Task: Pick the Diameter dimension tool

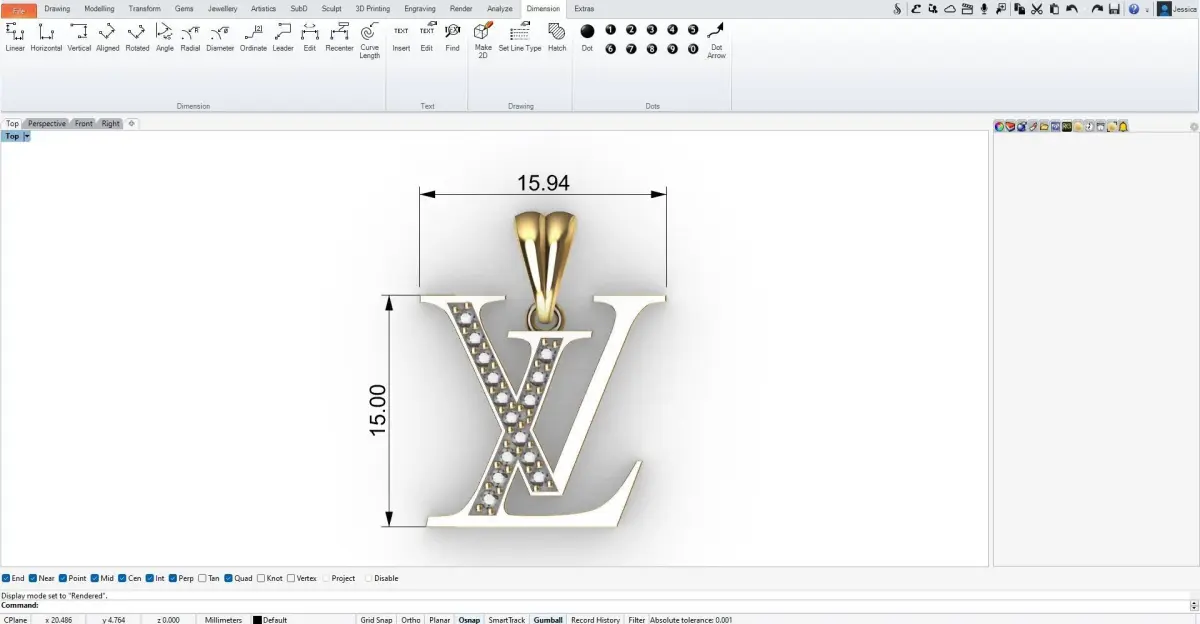Action: [x=220, y=37]
